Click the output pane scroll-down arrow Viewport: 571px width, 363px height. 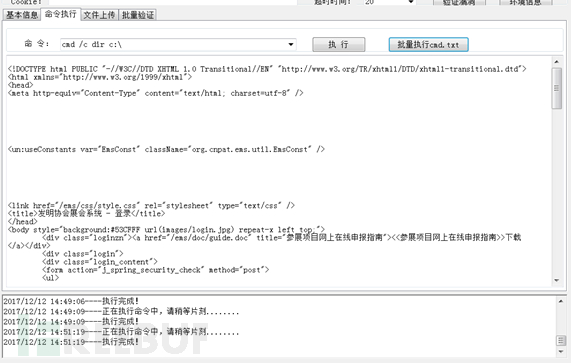pyautogui.click(x=556, y=280)
